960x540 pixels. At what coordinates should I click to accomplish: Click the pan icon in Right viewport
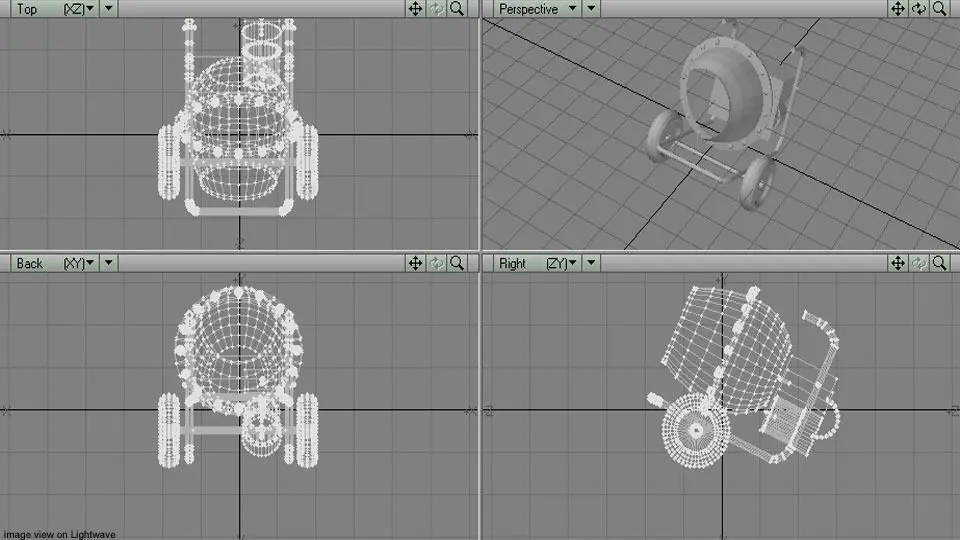pos(898,263)
